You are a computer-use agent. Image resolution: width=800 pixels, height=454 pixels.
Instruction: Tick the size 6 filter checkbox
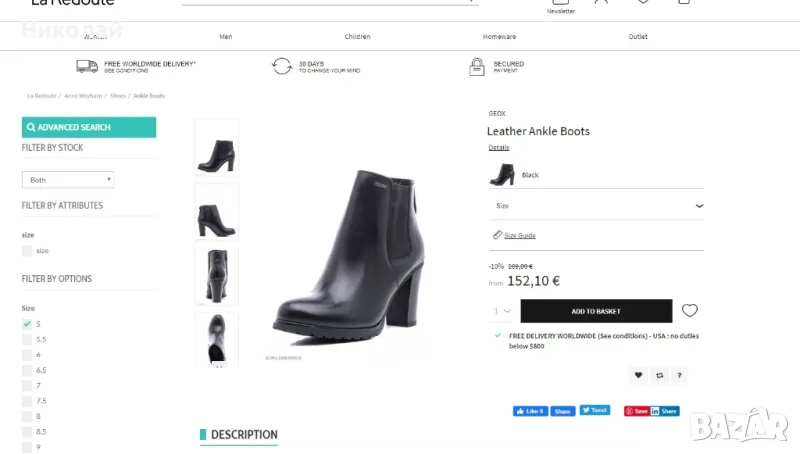(x=27, y=355)
